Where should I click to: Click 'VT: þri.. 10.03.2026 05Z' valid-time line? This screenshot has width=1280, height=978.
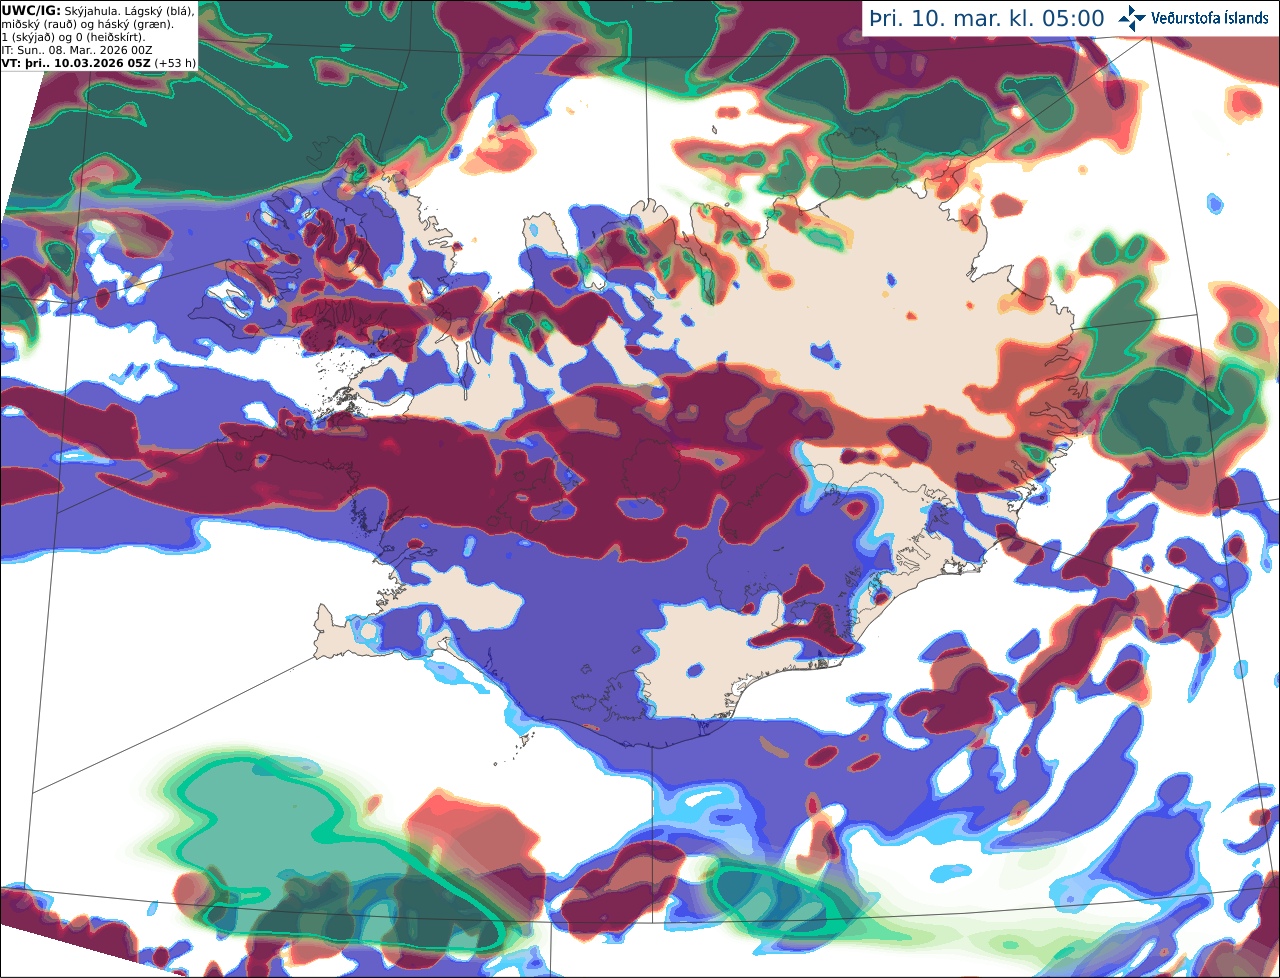tap(76, 62)
